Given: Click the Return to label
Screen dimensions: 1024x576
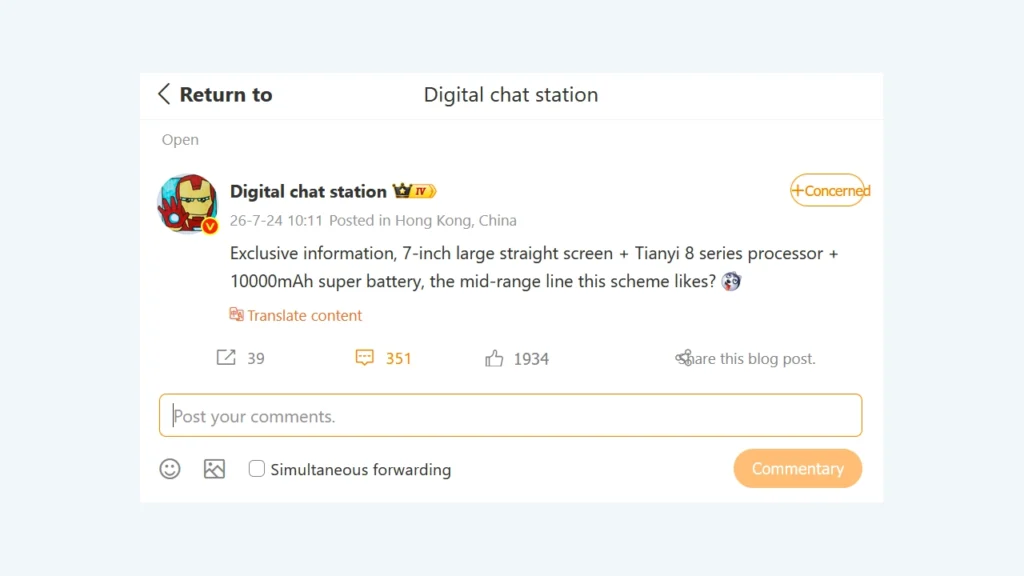Looking at the screenshot, I should [x=226, y=95].
